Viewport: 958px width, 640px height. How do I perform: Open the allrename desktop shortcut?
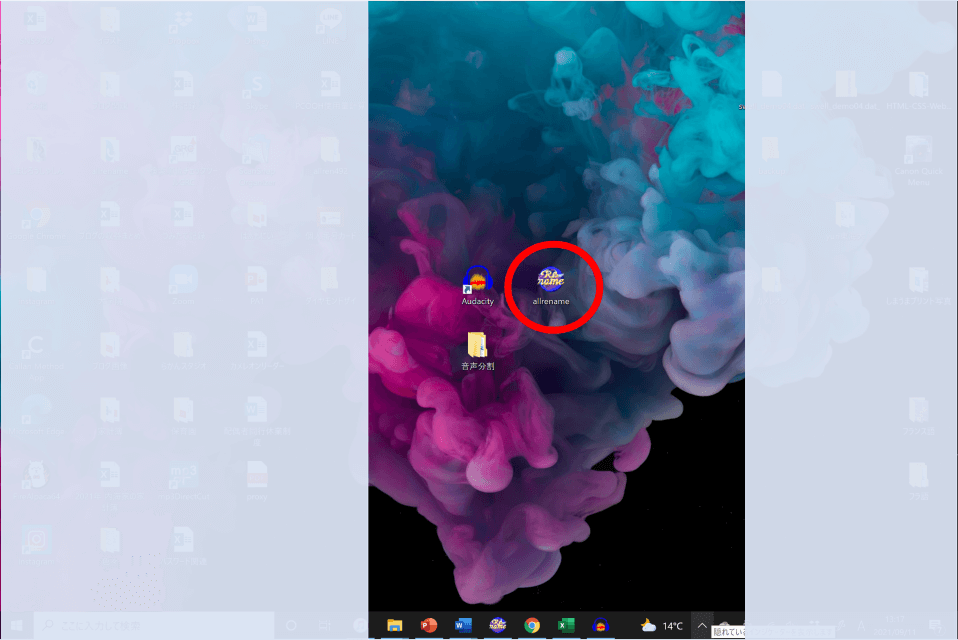pyautogui.click(x=550, y=286)
